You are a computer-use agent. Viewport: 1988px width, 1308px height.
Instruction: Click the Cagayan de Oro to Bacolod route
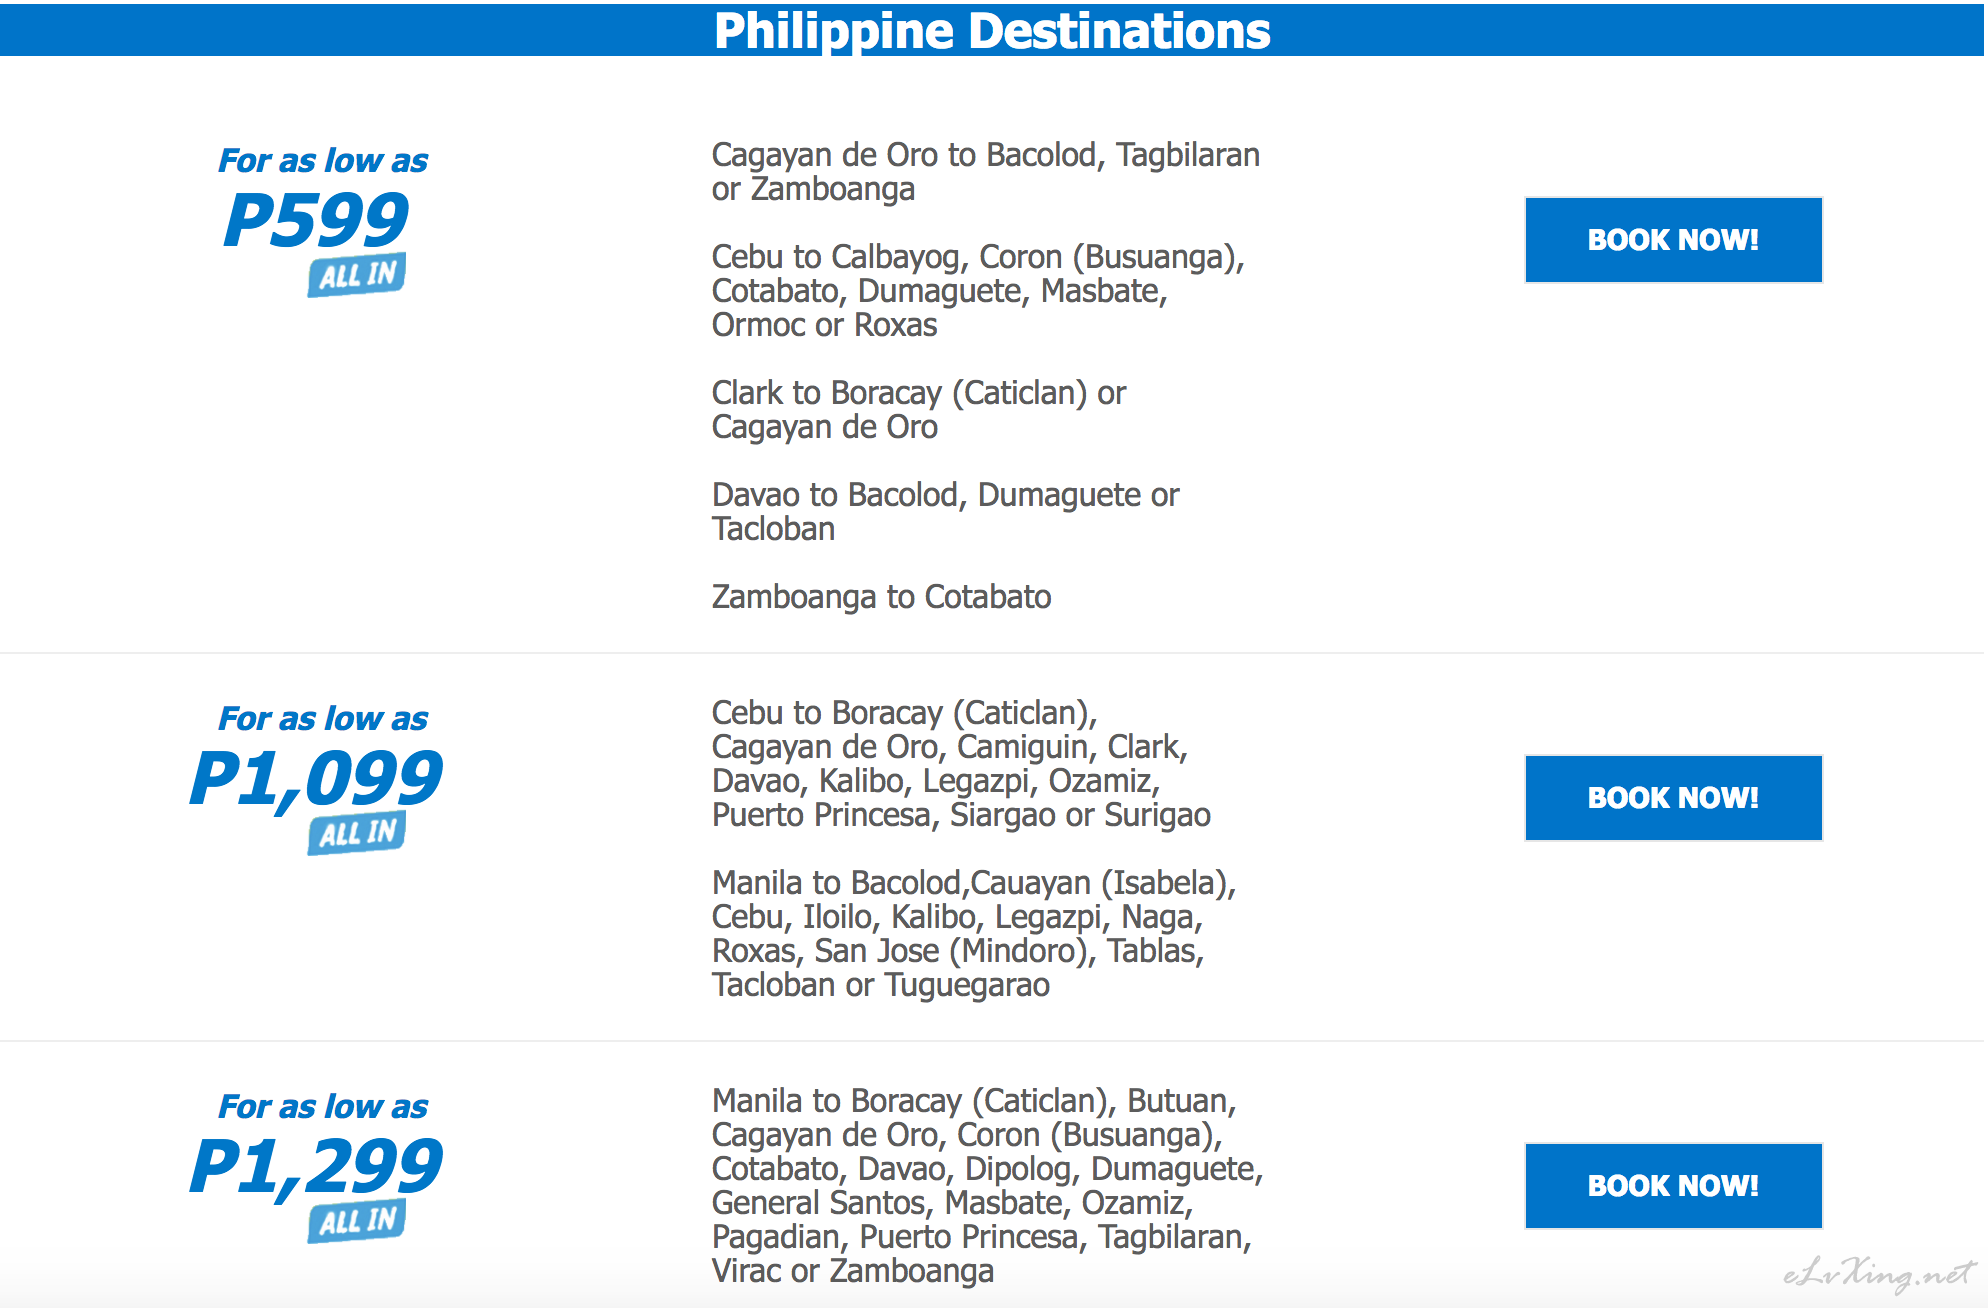point(985,172)
